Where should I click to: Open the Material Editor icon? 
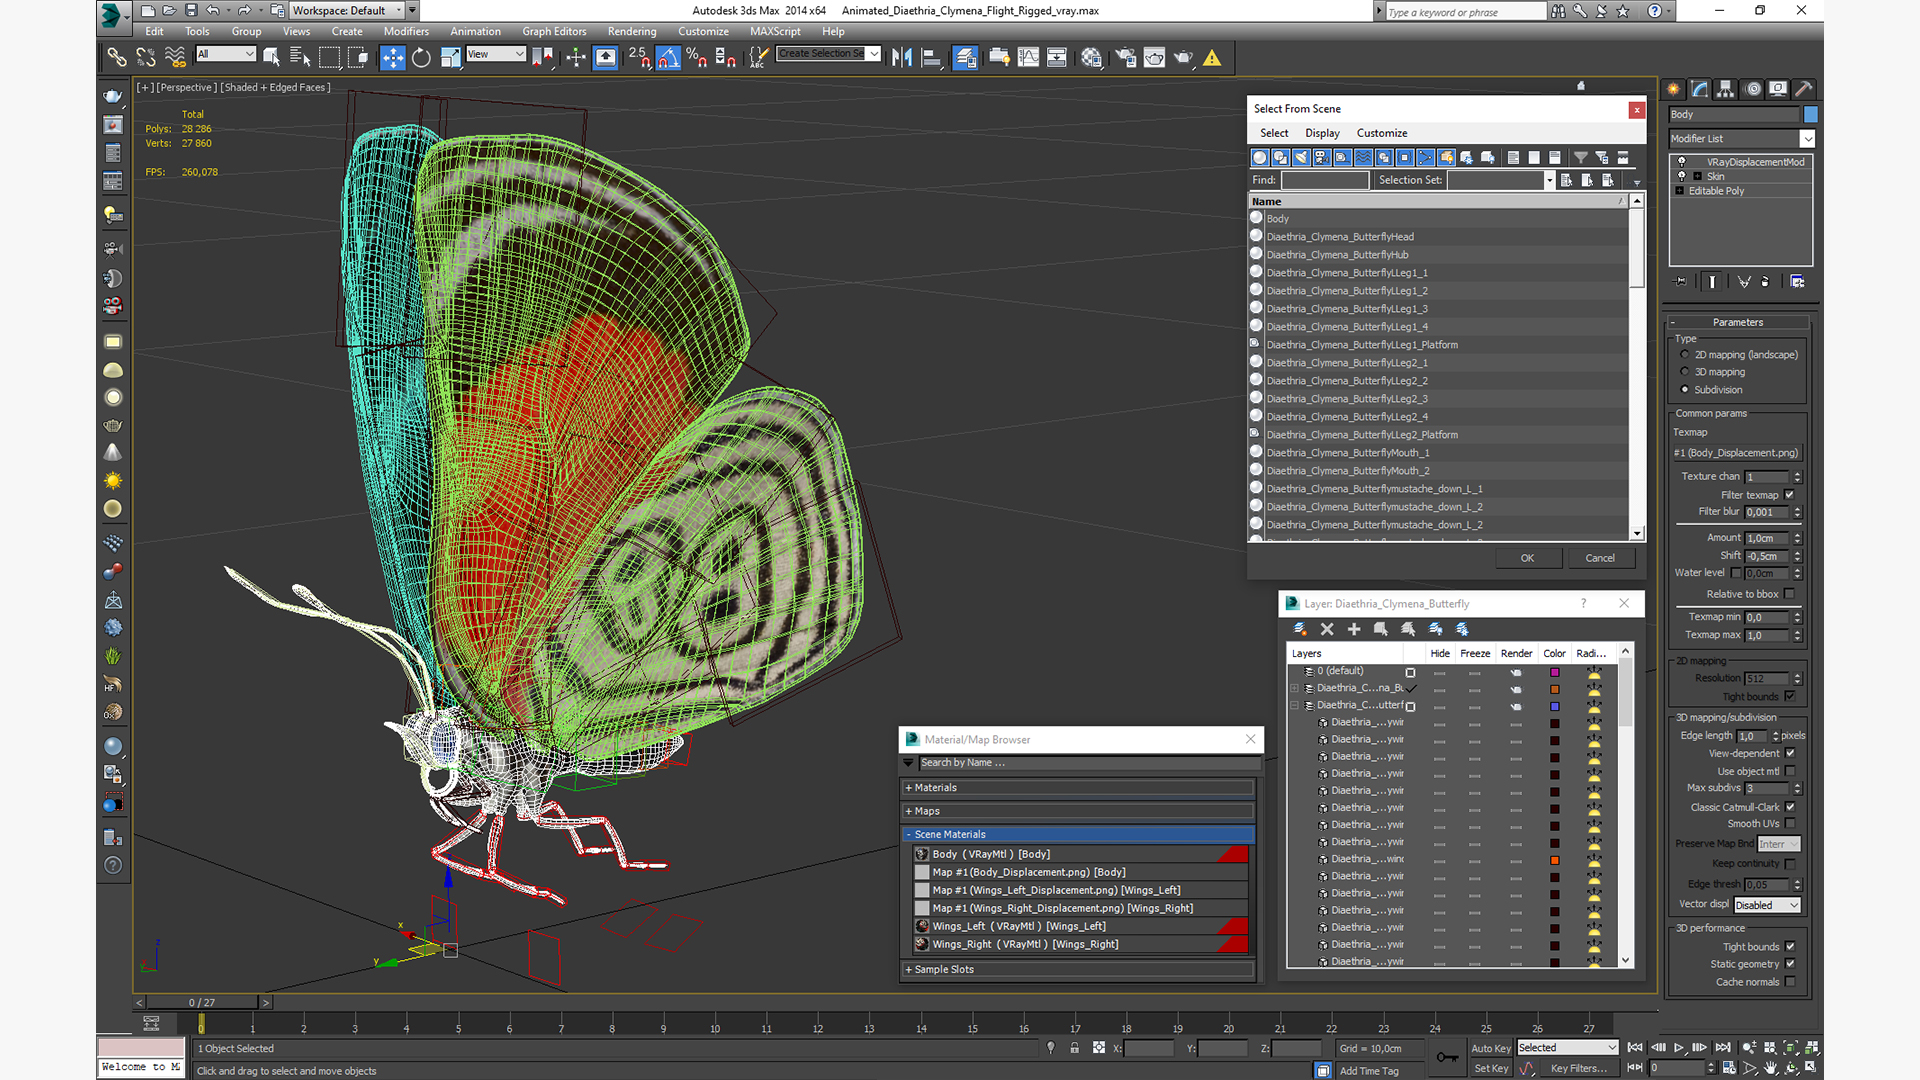coord(1091,58)
